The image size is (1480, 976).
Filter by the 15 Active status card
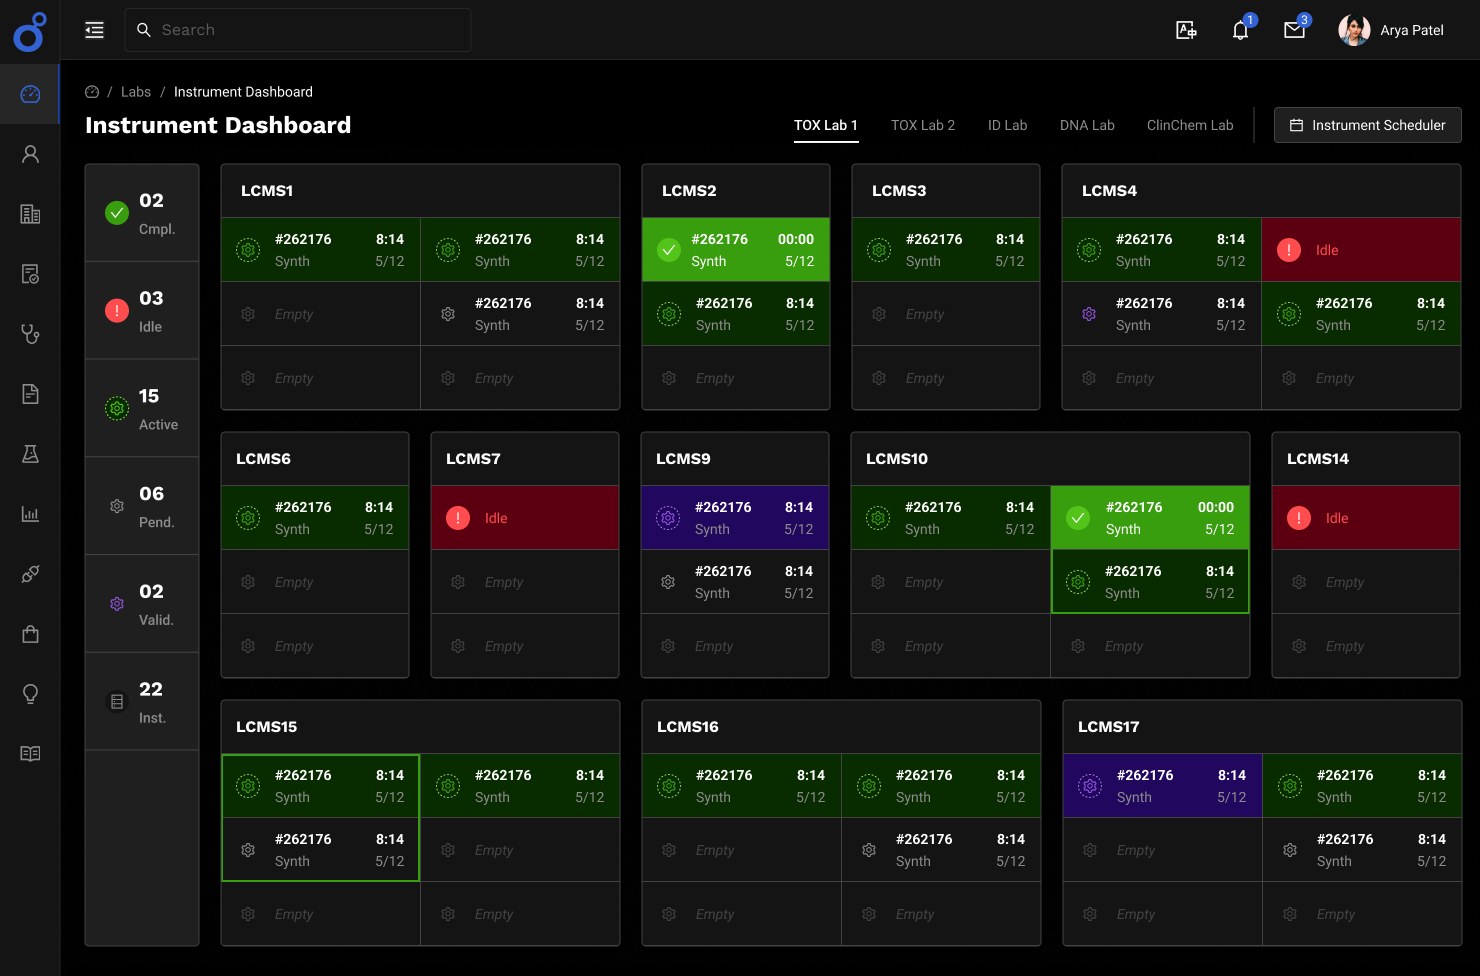(142, 409)
